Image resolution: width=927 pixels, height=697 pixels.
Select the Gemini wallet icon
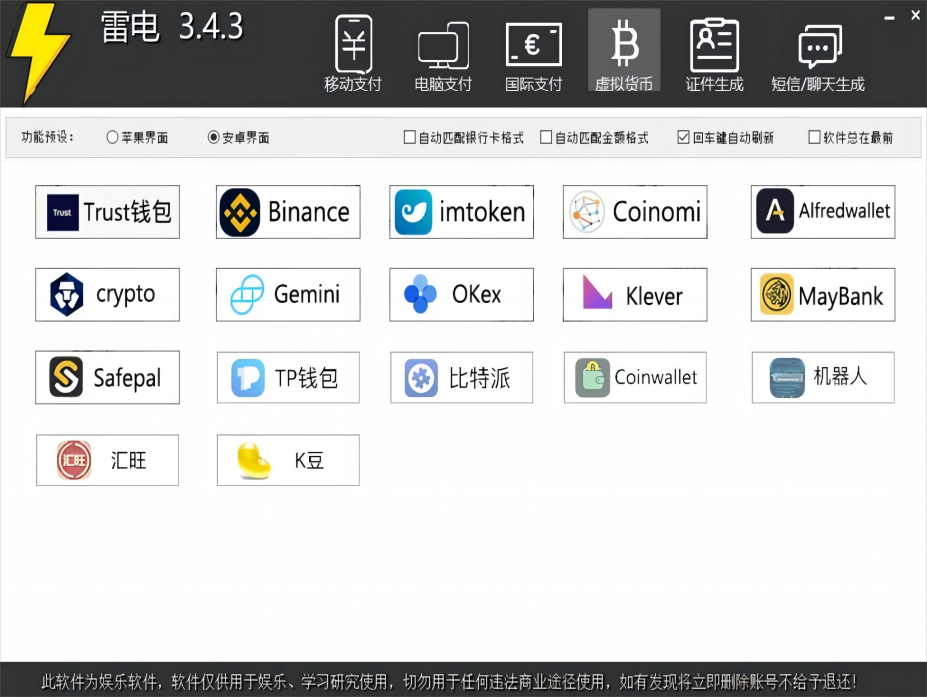pos(287,294)
